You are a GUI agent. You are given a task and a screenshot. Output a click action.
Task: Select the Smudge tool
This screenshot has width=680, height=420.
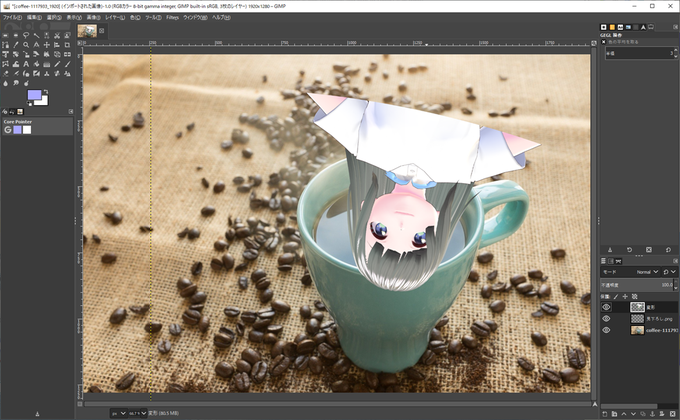pos(16,83)
